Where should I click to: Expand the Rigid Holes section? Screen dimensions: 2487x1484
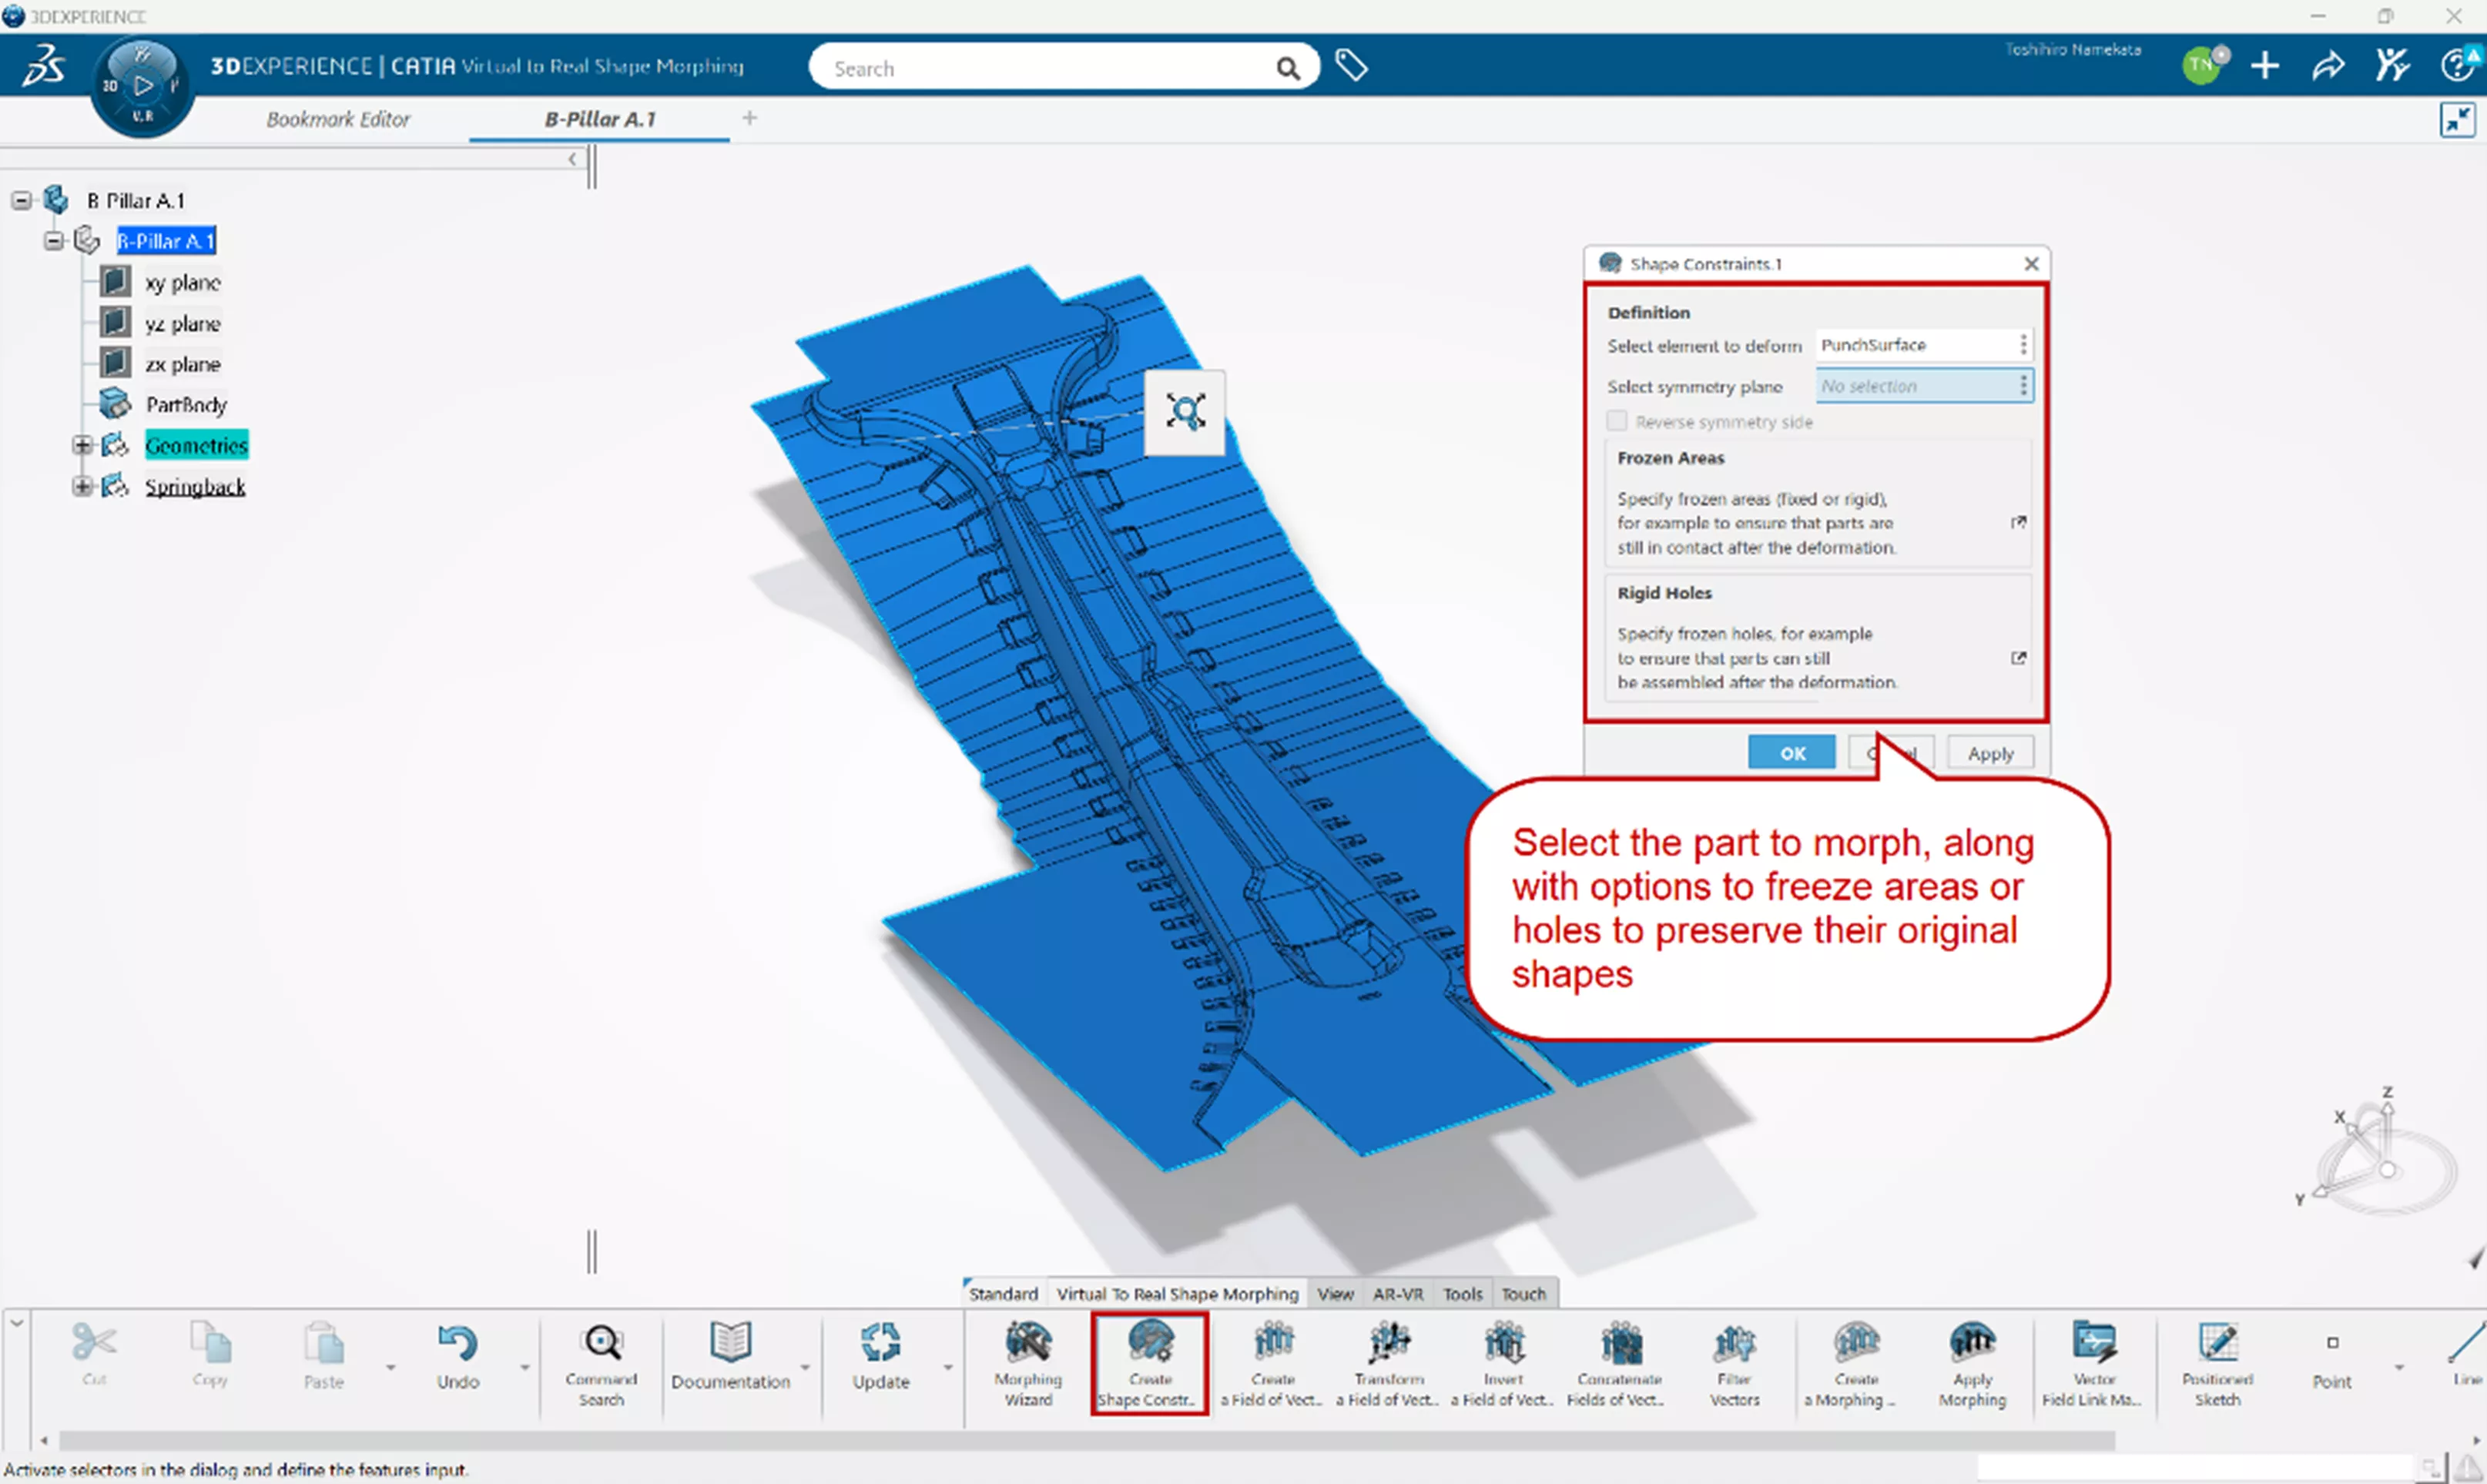click(2018, 658)
